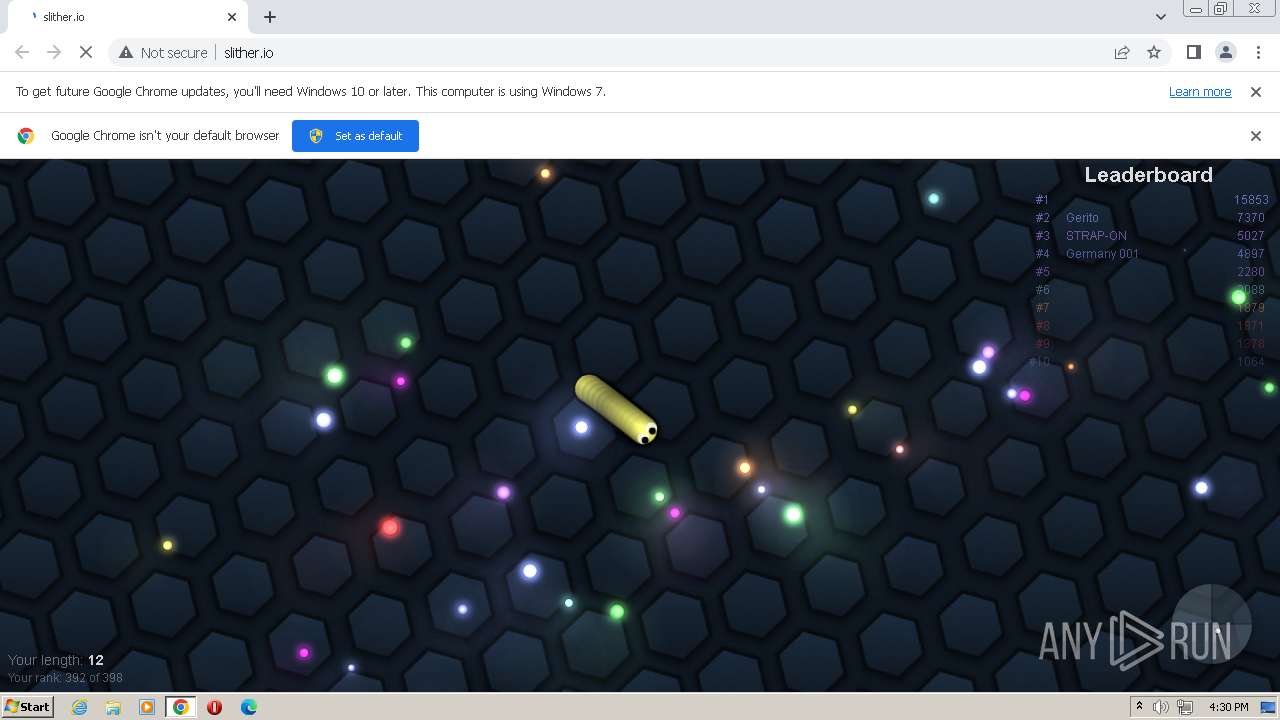Click the yellow snake's head

646,432
